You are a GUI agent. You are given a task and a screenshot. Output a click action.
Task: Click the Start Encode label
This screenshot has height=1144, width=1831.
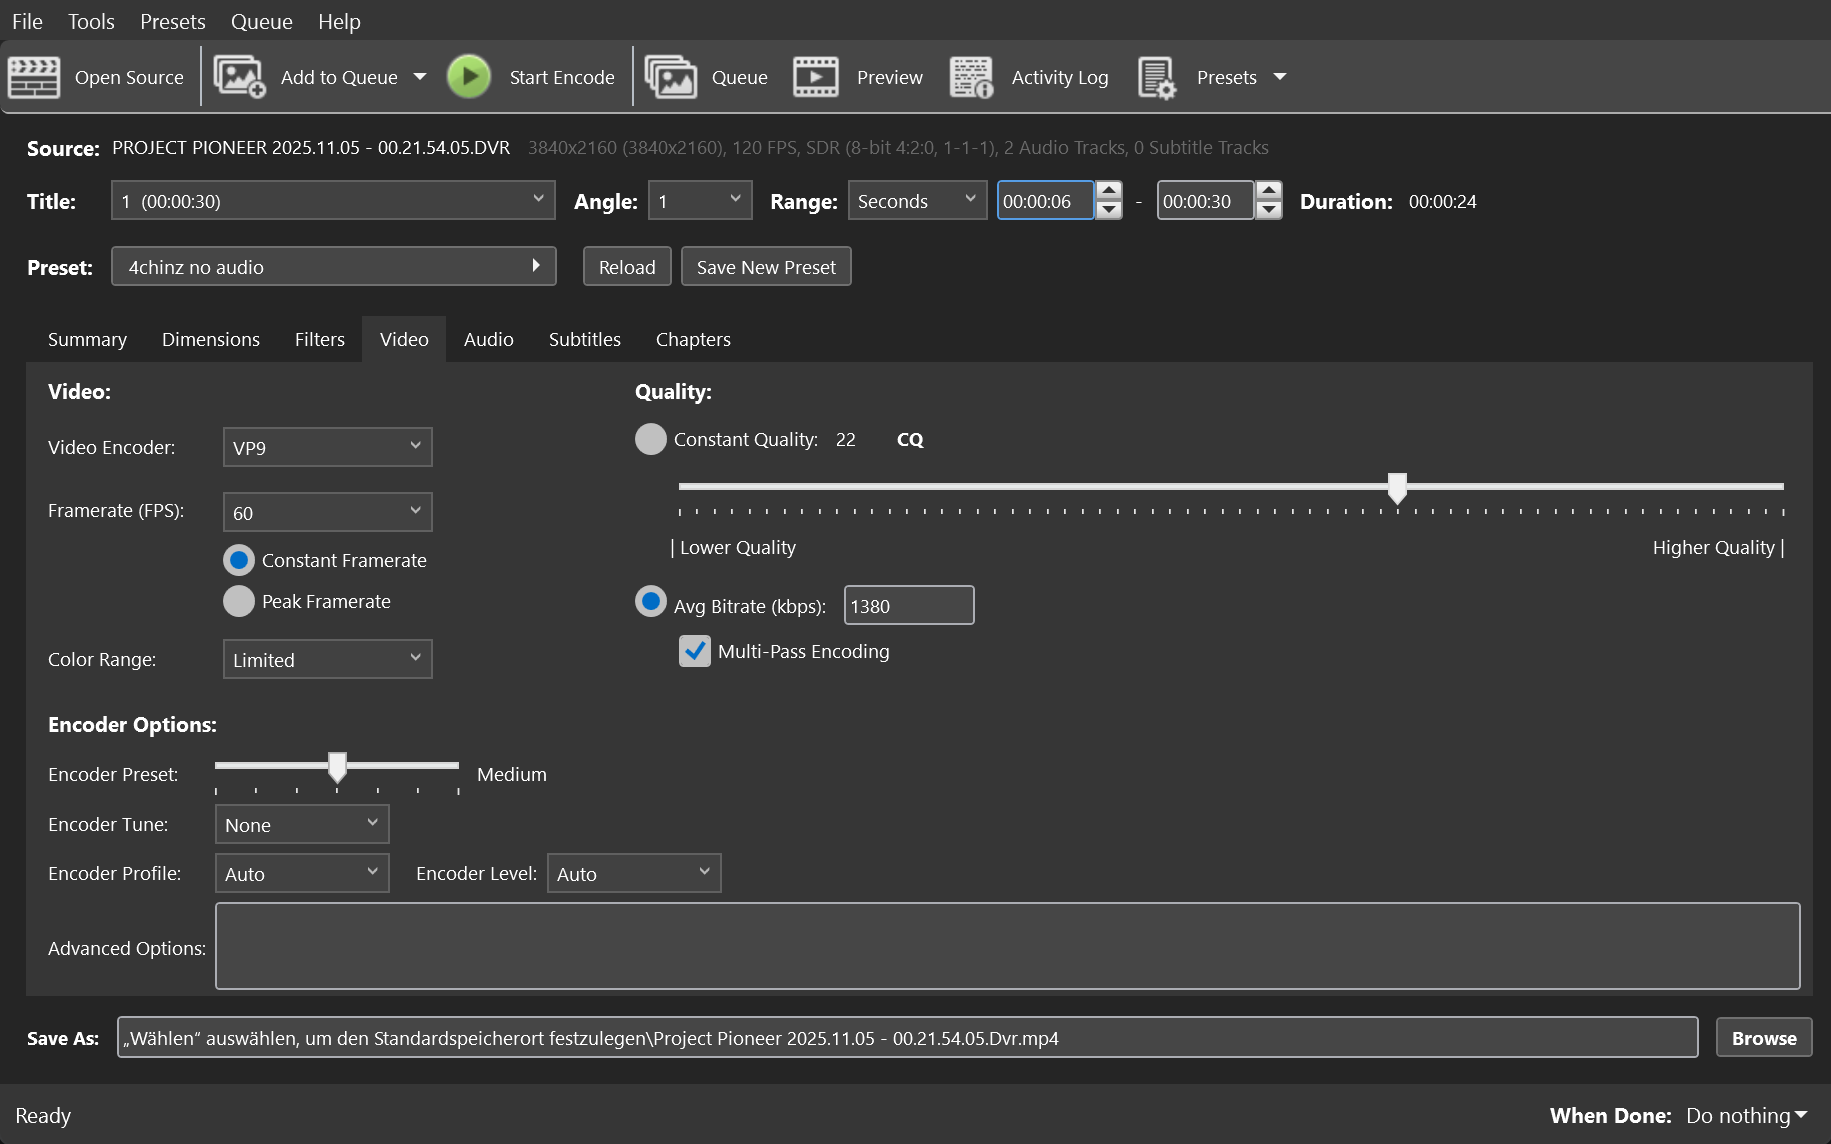(562, 77)
